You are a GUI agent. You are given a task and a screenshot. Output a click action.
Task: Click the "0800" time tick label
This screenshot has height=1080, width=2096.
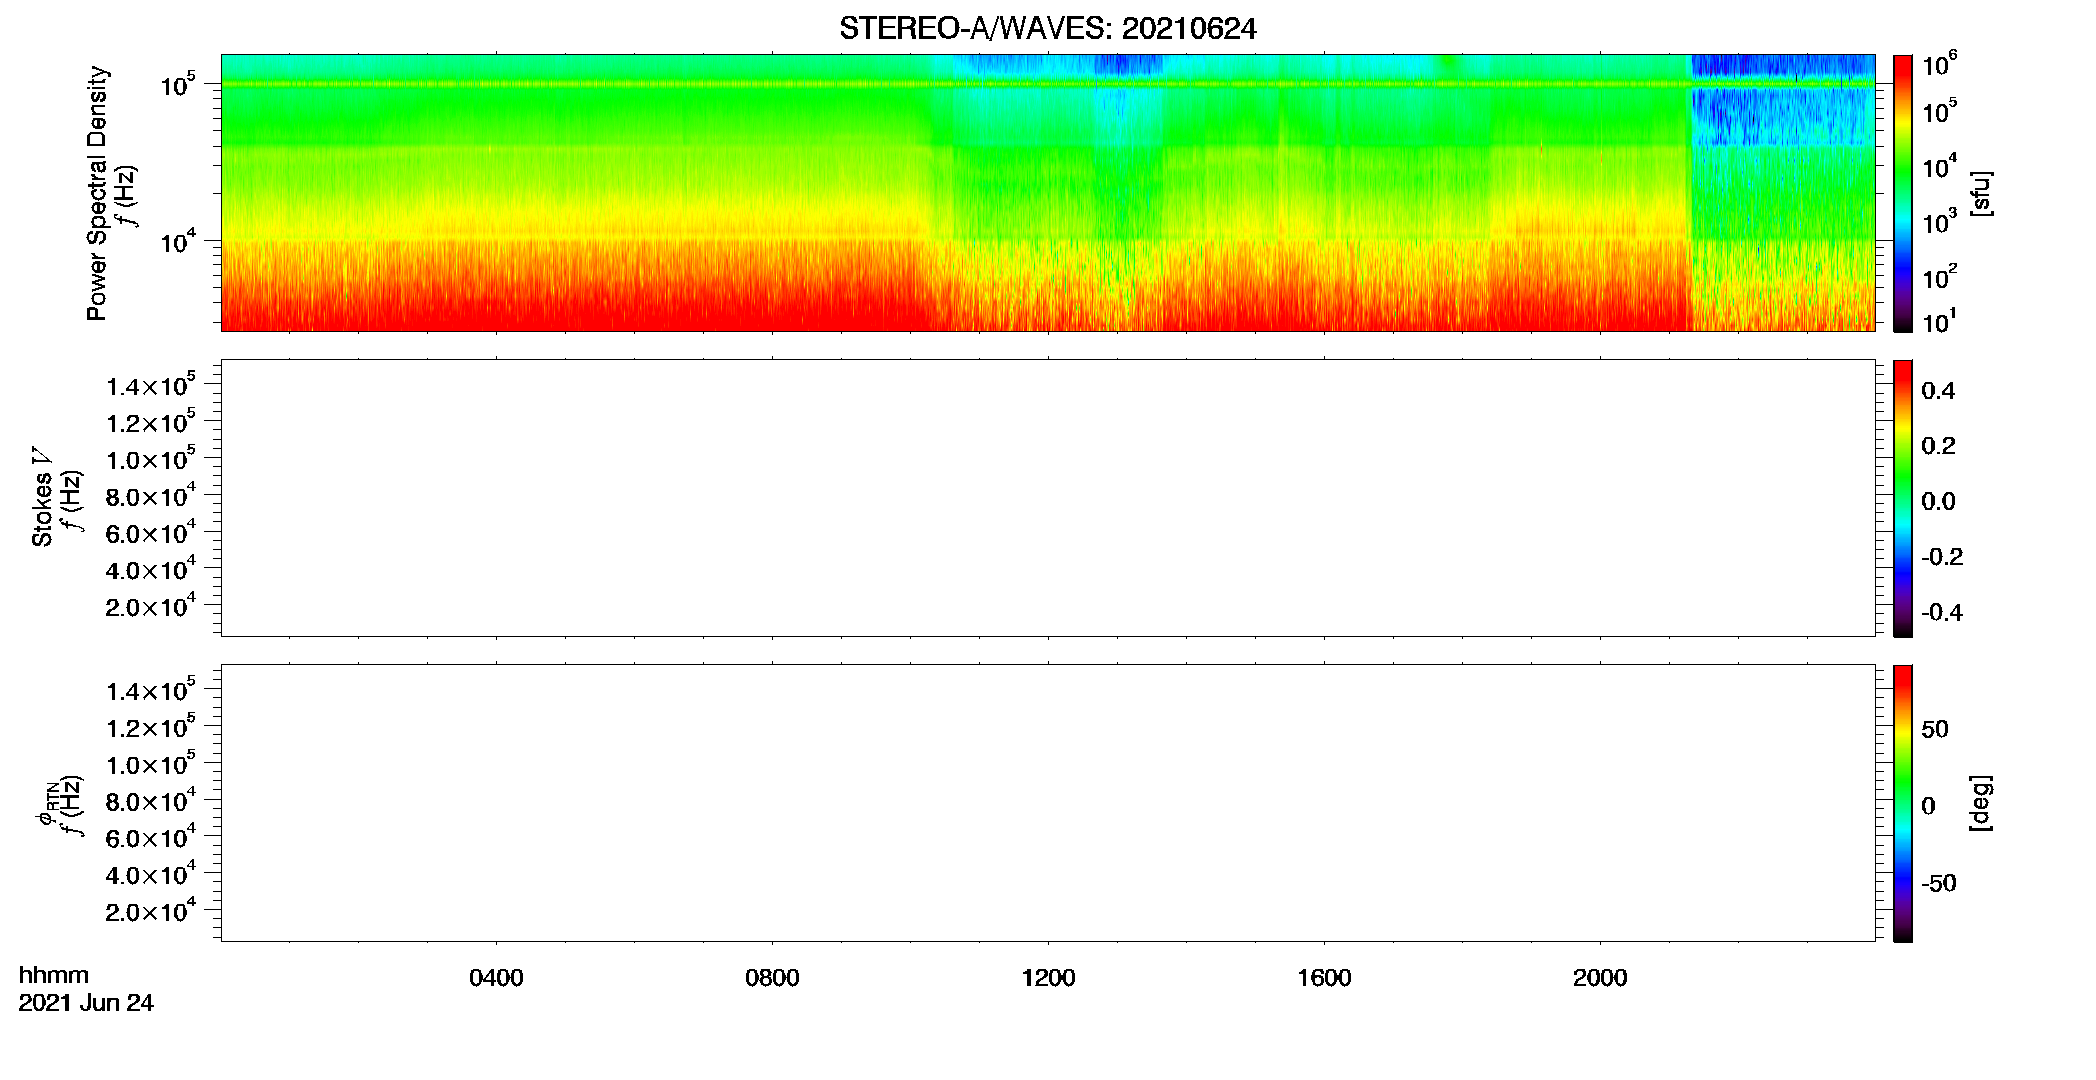point(772,978)
